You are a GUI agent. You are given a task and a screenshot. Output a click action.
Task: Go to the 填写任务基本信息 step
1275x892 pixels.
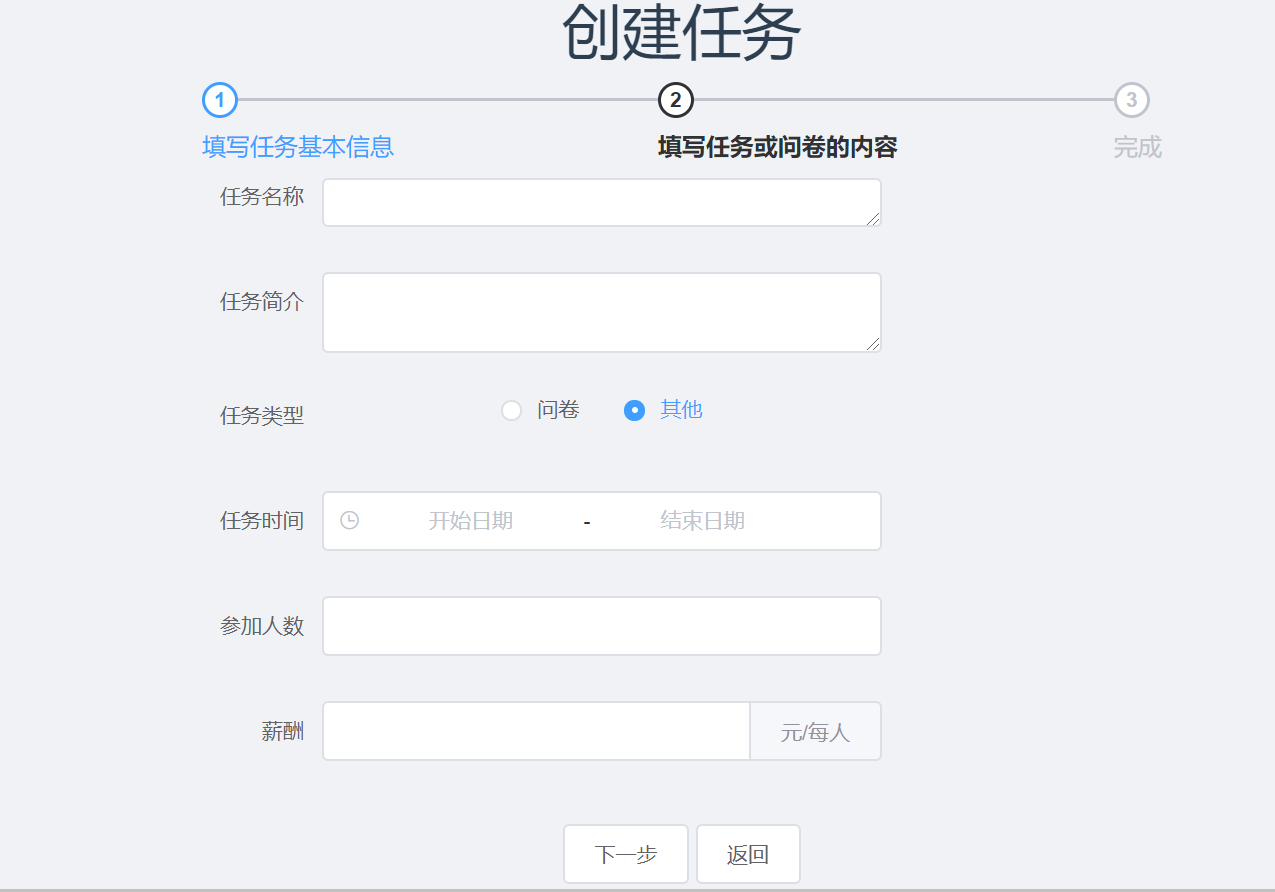pos(298,147)
